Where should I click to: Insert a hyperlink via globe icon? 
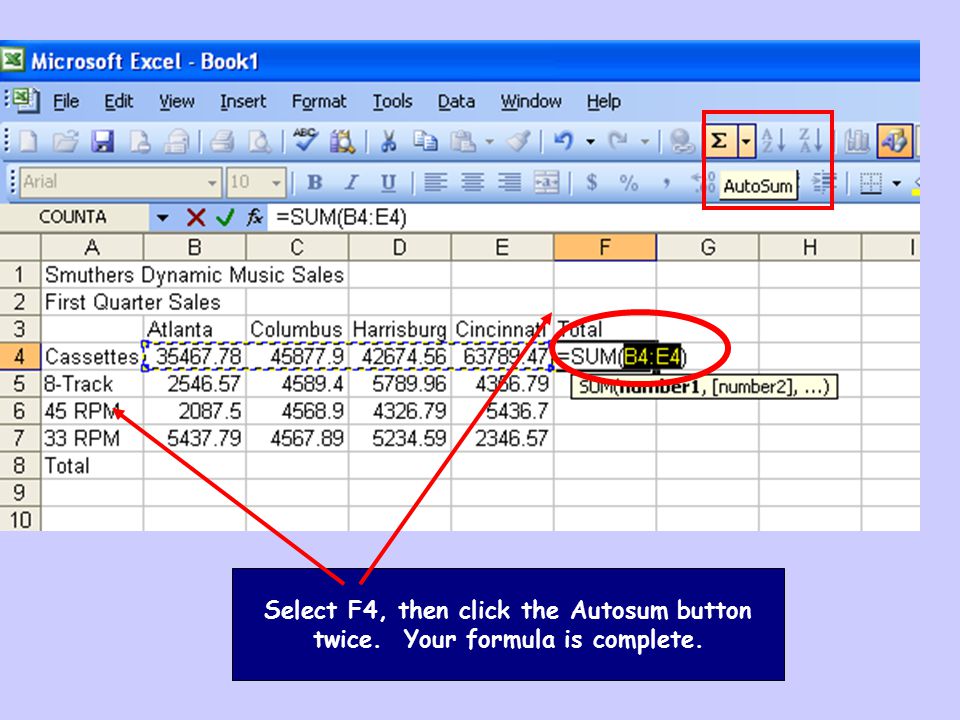681,142
